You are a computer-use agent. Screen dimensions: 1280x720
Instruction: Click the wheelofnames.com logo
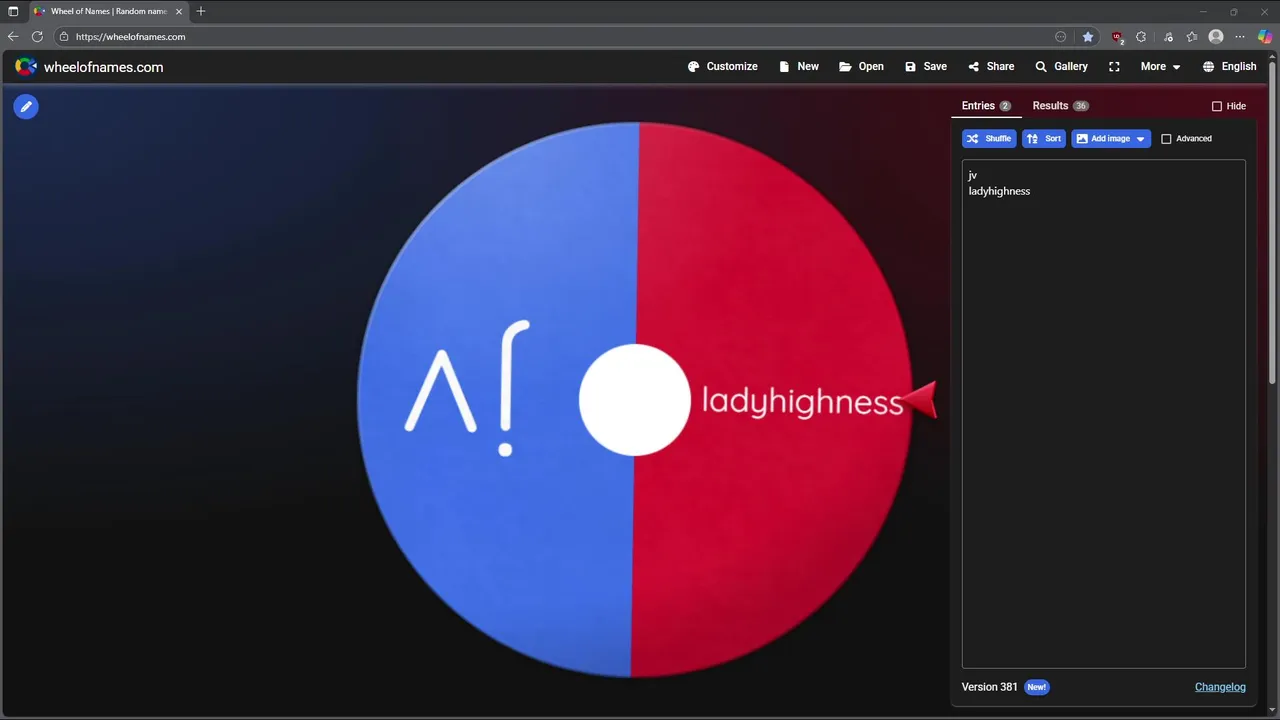point(88,67)
